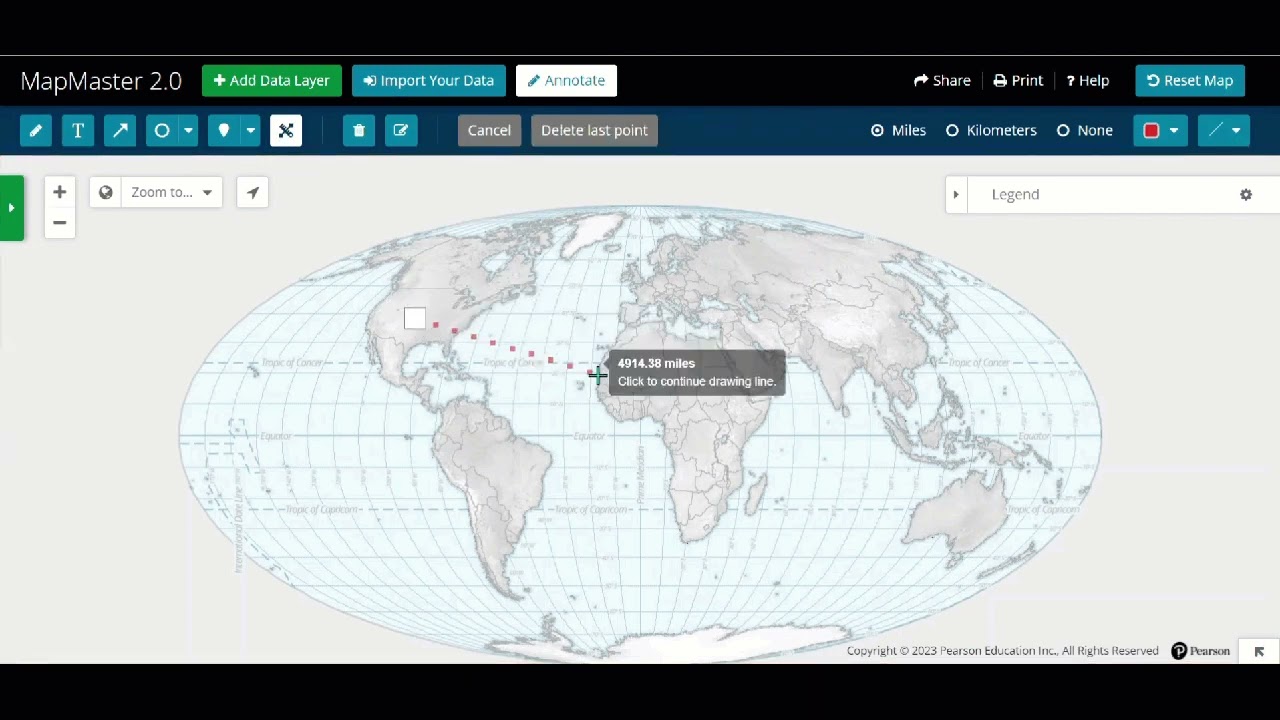Click the line style icon
This screenshot has width=1280, height=720.
point(1215,130)
